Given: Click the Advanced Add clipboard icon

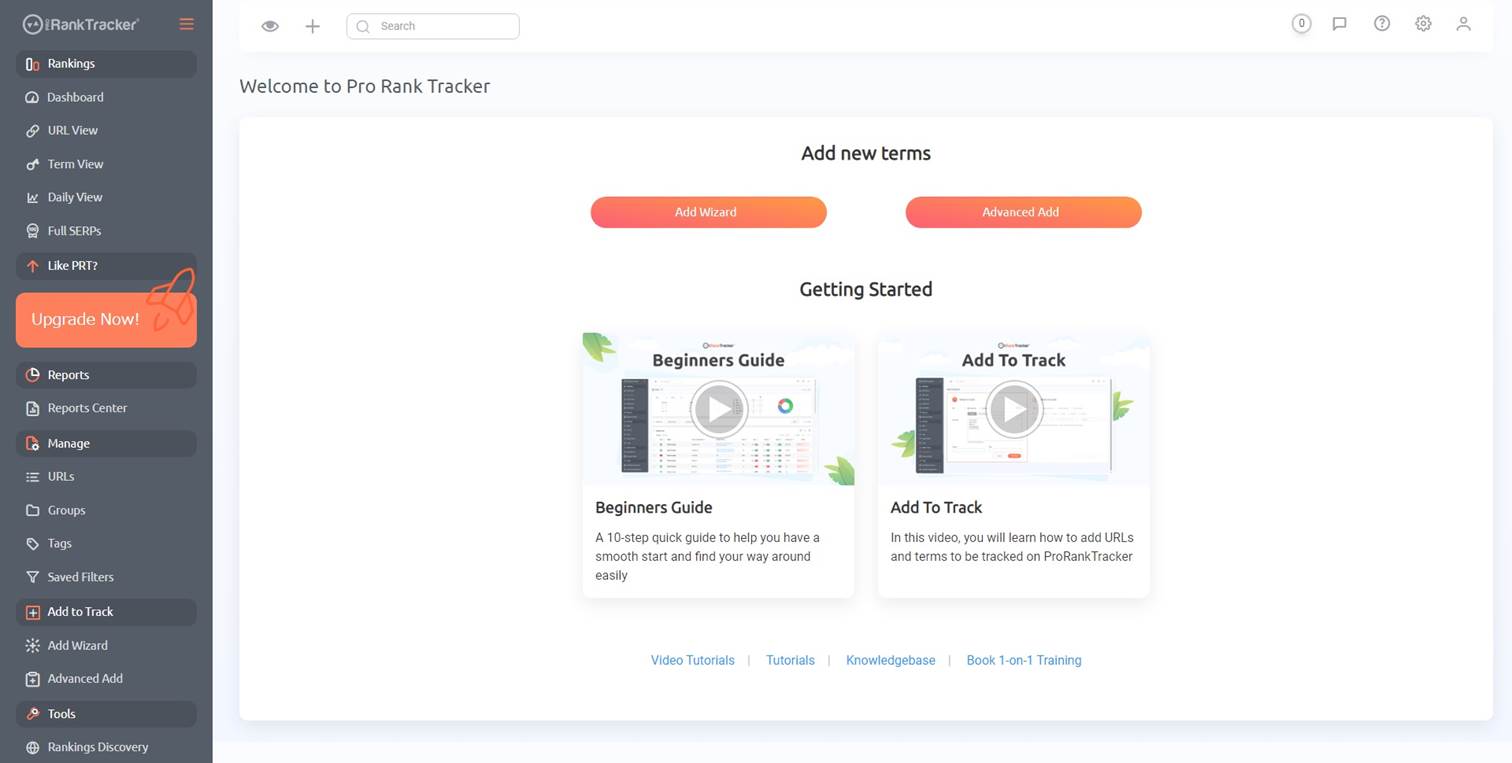Looking at the screenshot, I should [33, 679].
